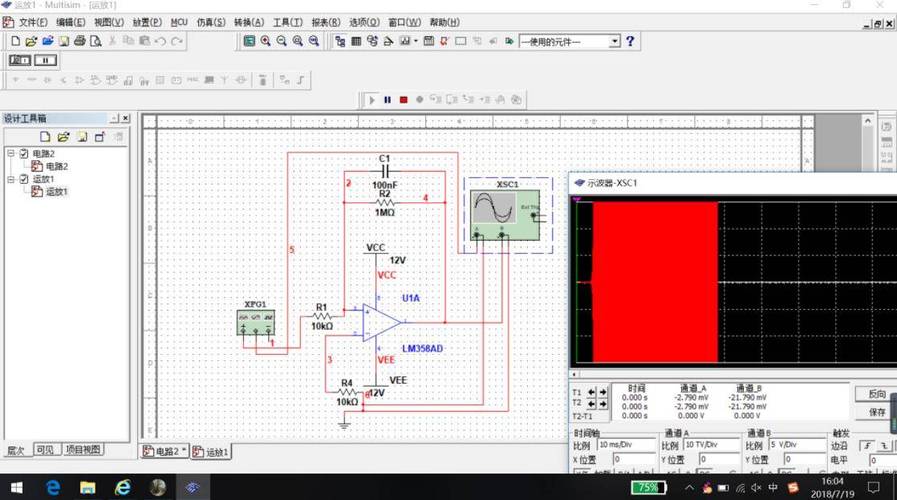Open print preview from main toolbar
The width and height of the screenshot is (897, 500).
coord(96,41)
